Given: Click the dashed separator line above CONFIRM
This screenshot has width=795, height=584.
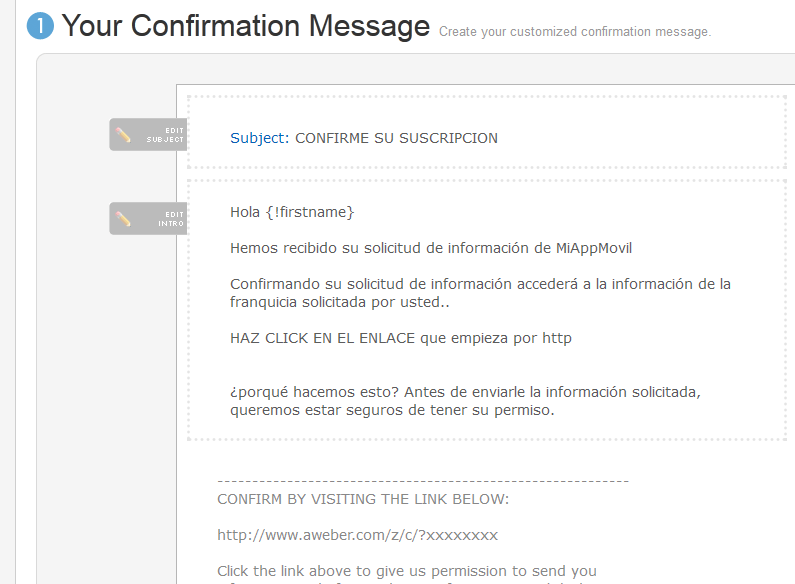Looking at the screenshot, I should coord(422,481).
